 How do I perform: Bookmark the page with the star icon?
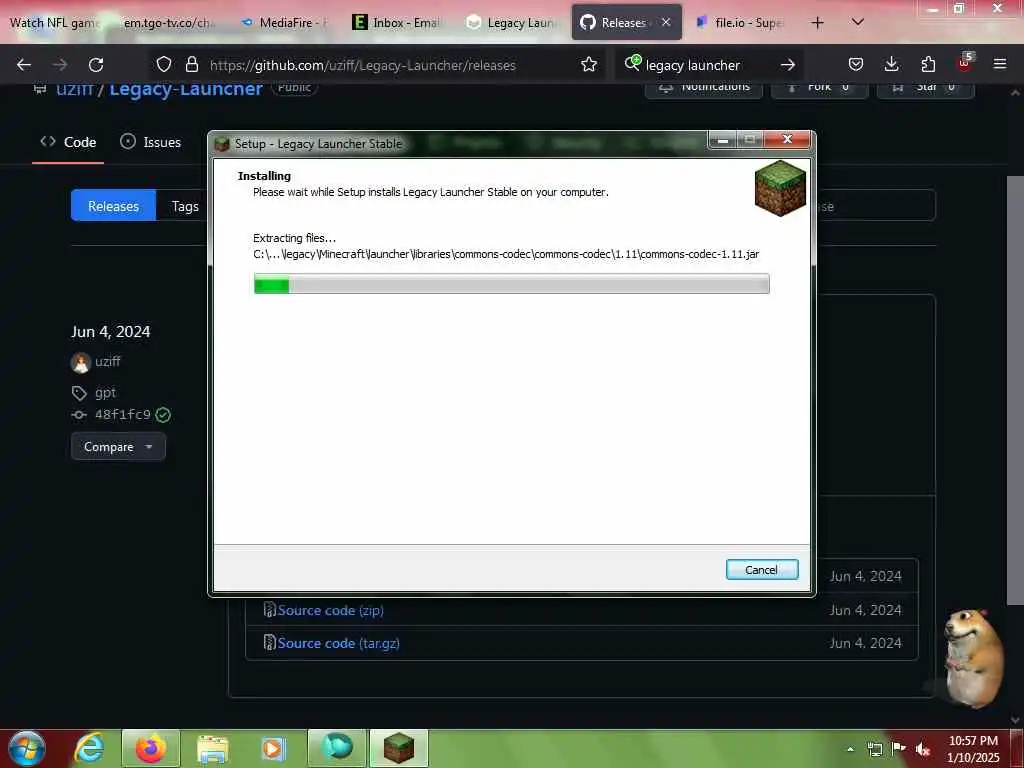click(x=589, y=64)
